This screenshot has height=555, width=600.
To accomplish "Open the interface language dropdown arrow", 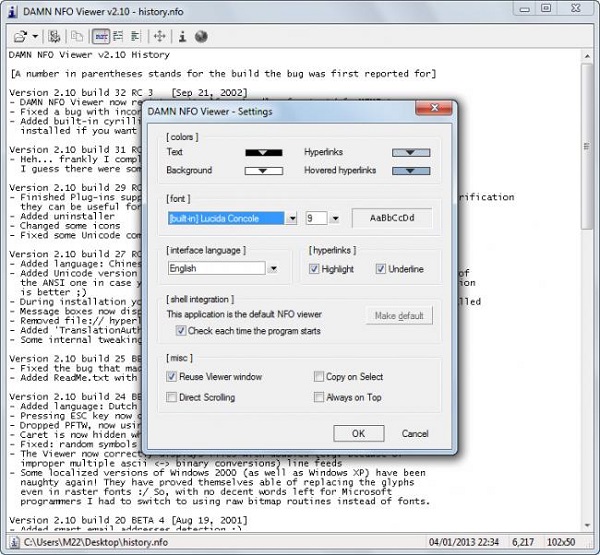I will (273, 268).
